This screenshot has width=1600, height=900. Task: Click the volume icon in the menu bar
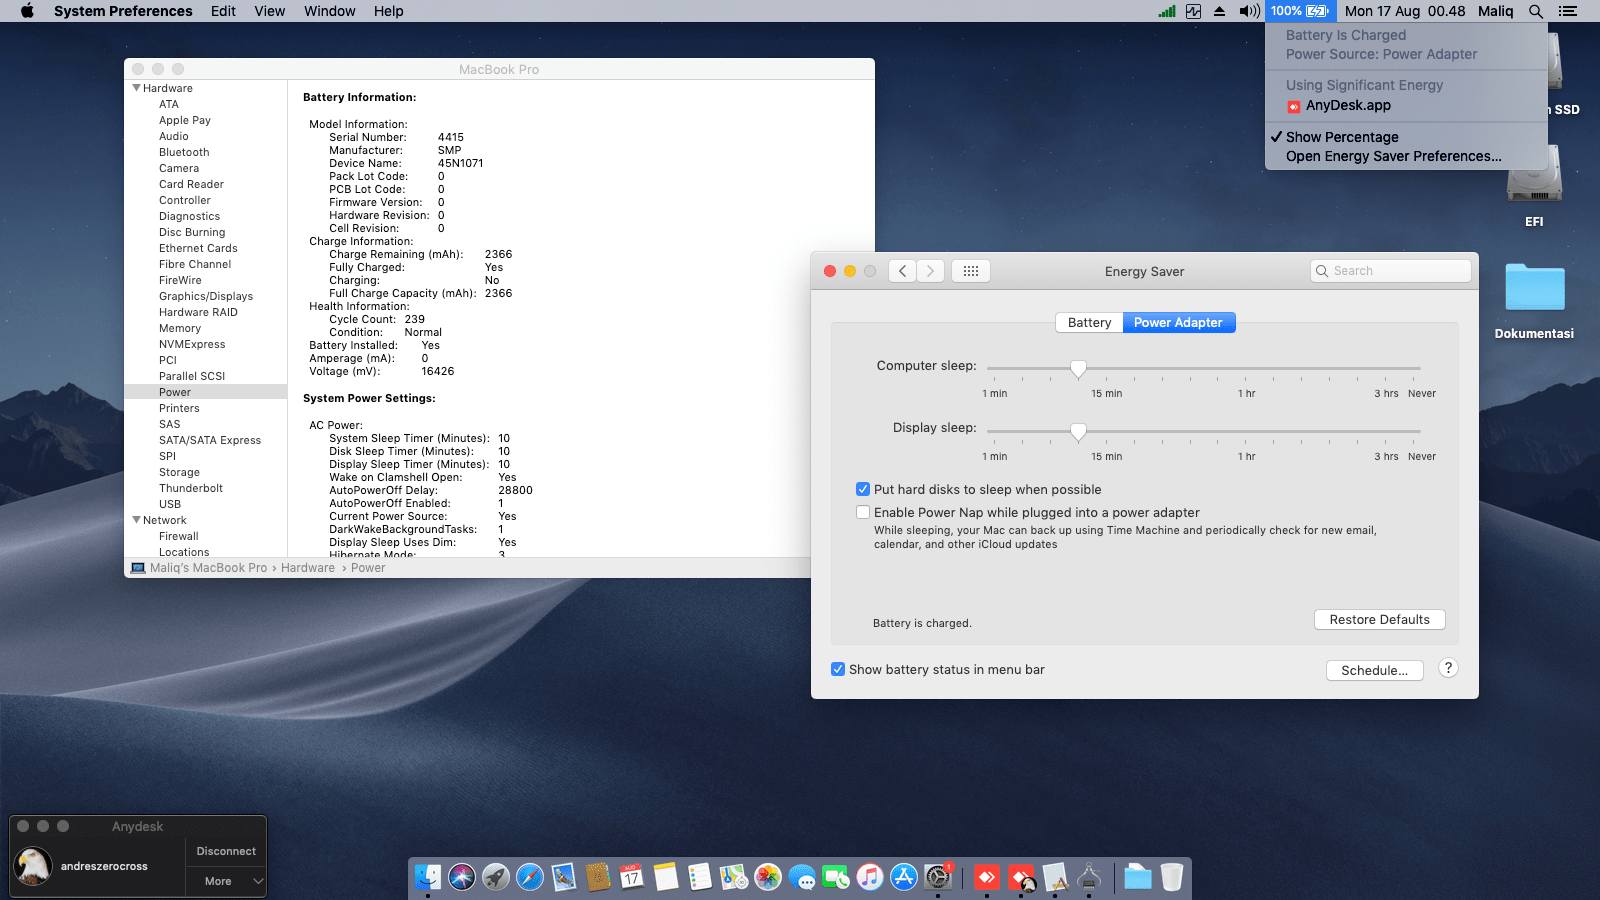tap(1249, 11)
